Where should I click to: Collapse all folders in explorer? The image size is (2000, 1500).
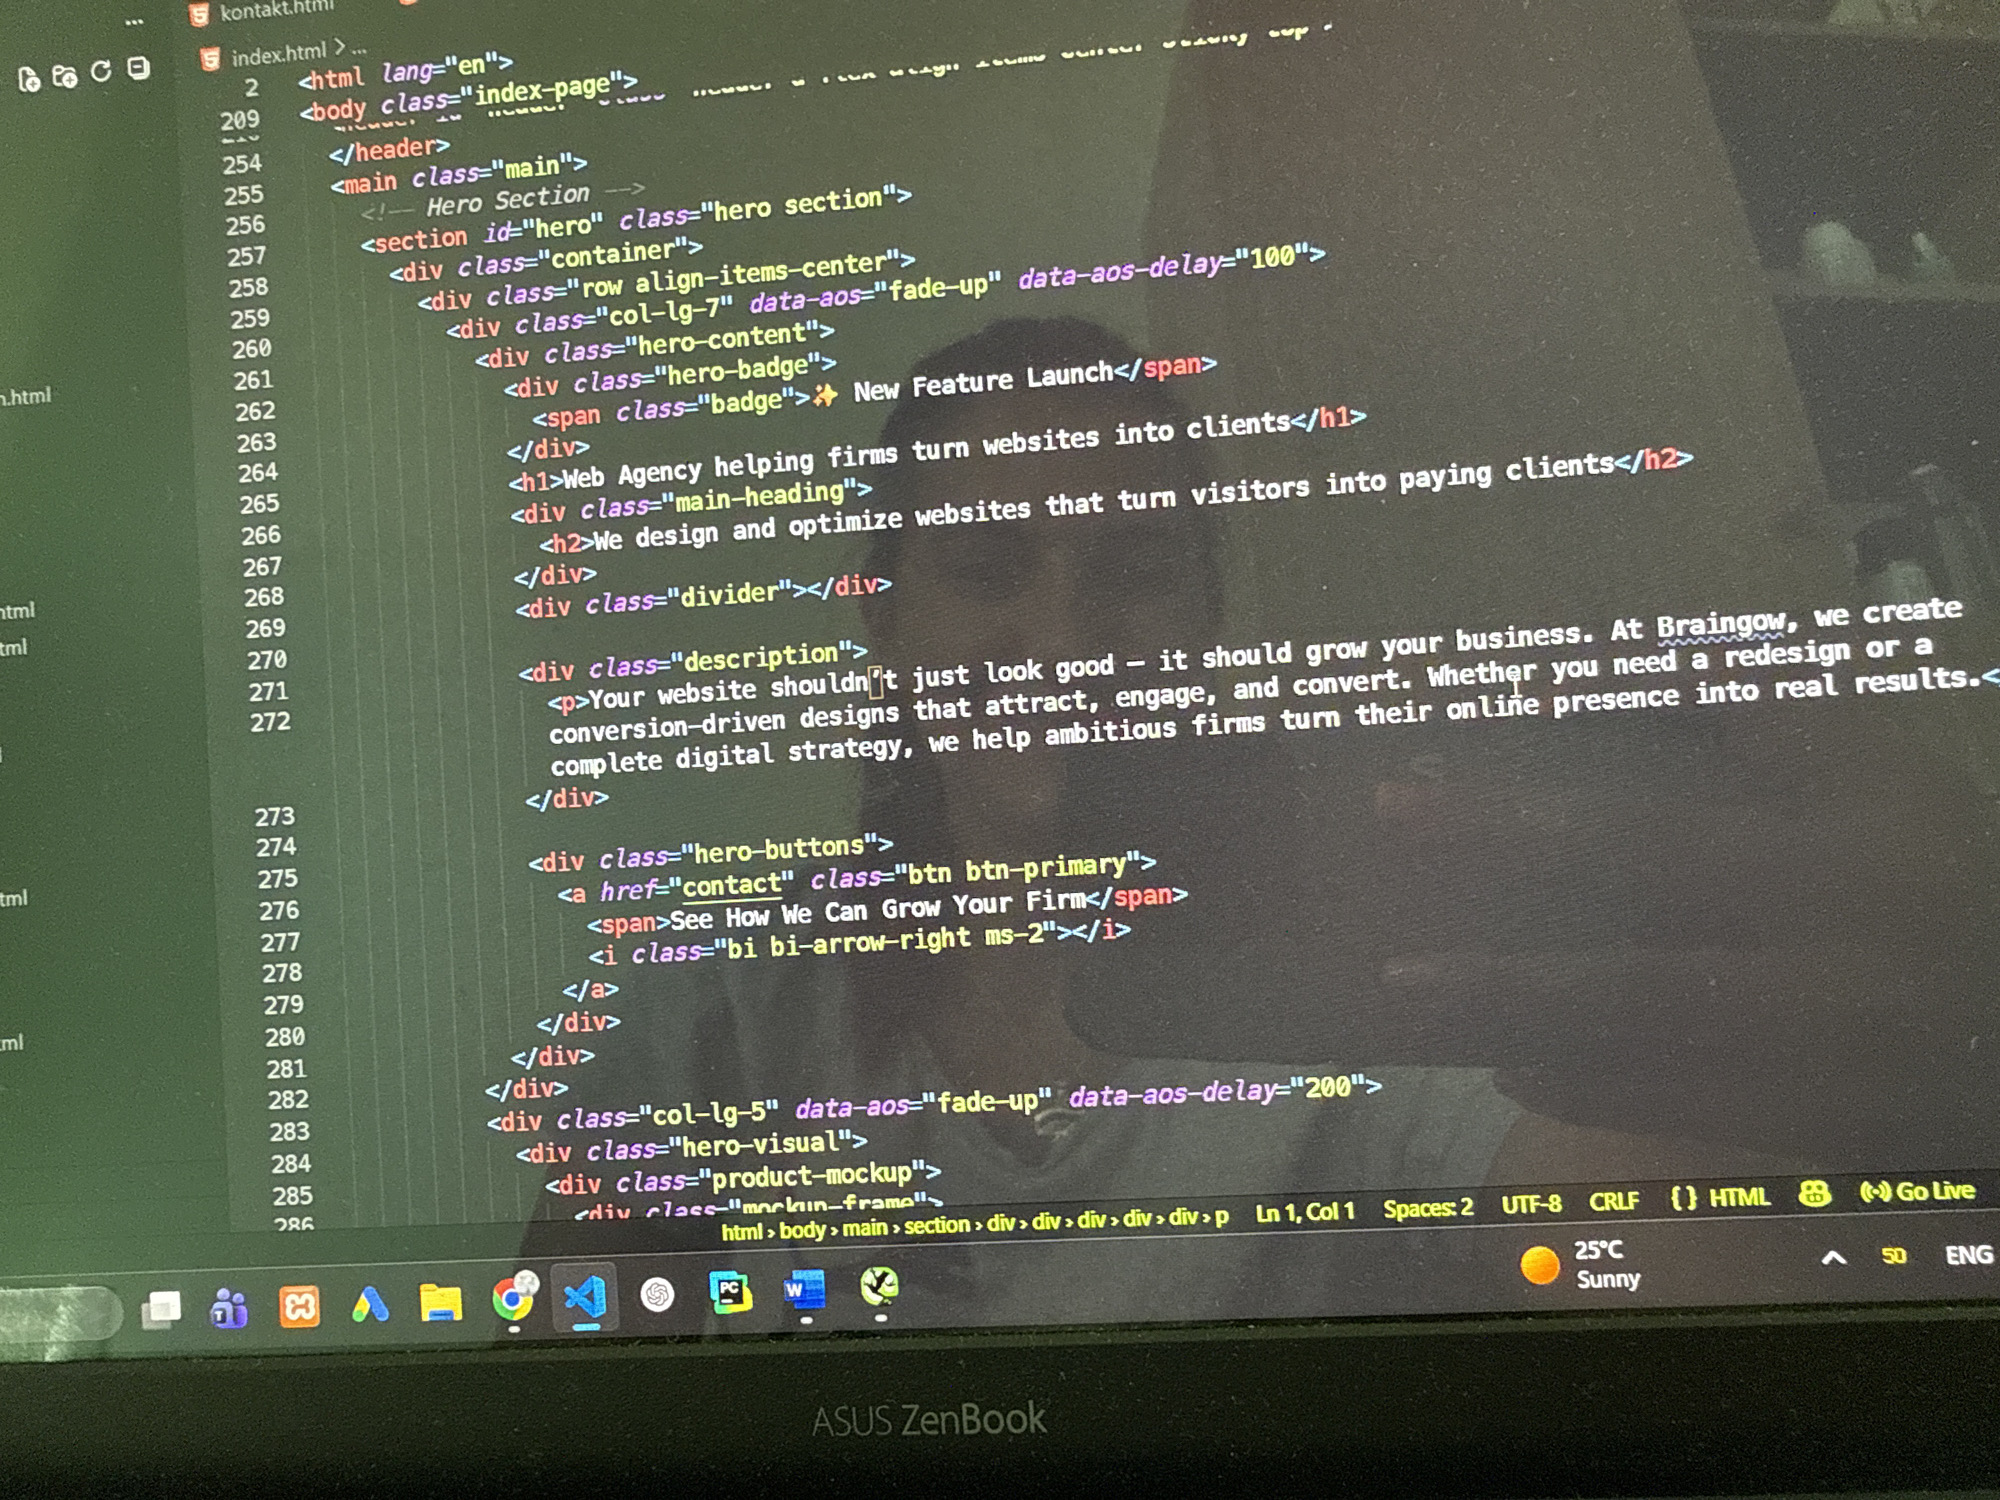coord(138,68)
